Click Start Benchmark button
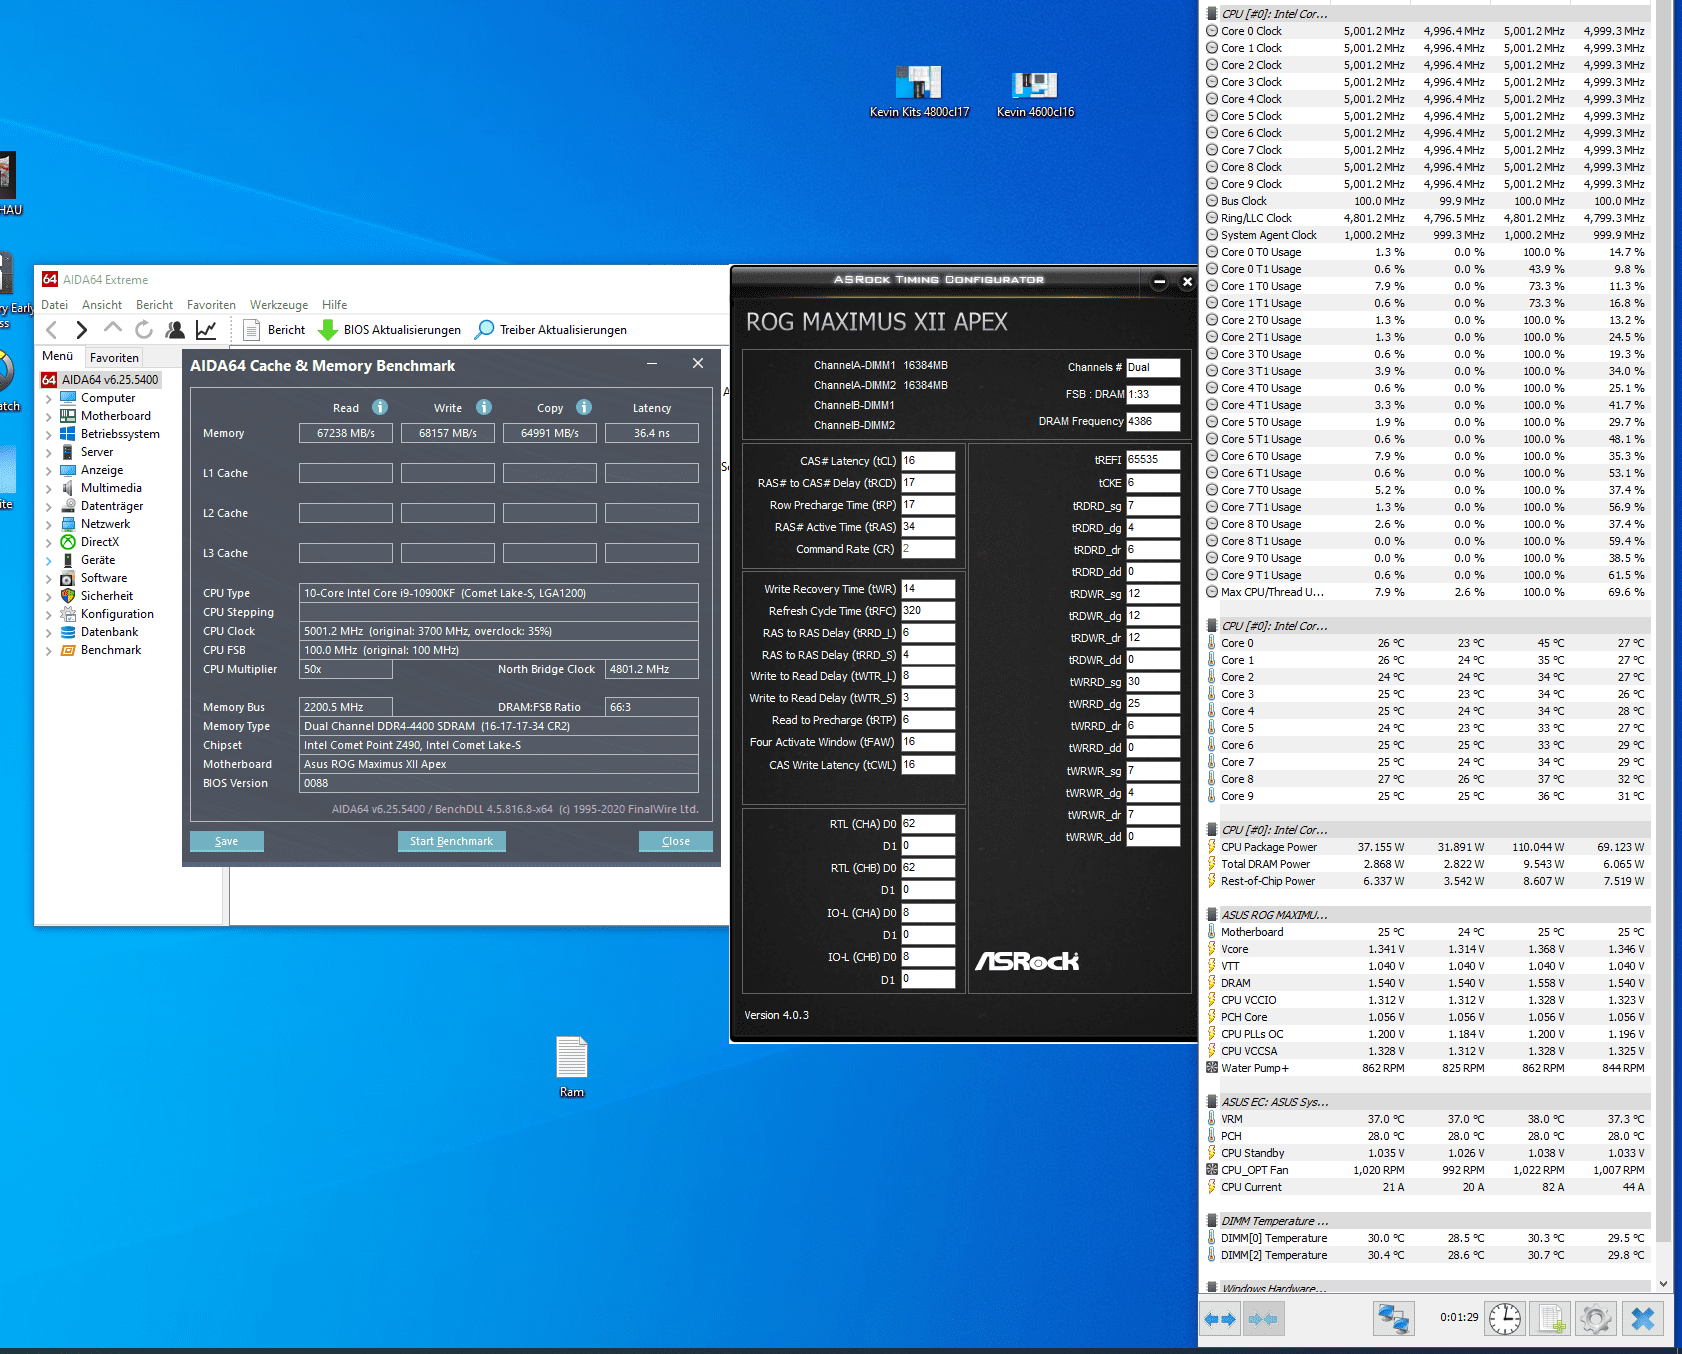This screenshot has height=1354, width=1682. pos(451,841)
